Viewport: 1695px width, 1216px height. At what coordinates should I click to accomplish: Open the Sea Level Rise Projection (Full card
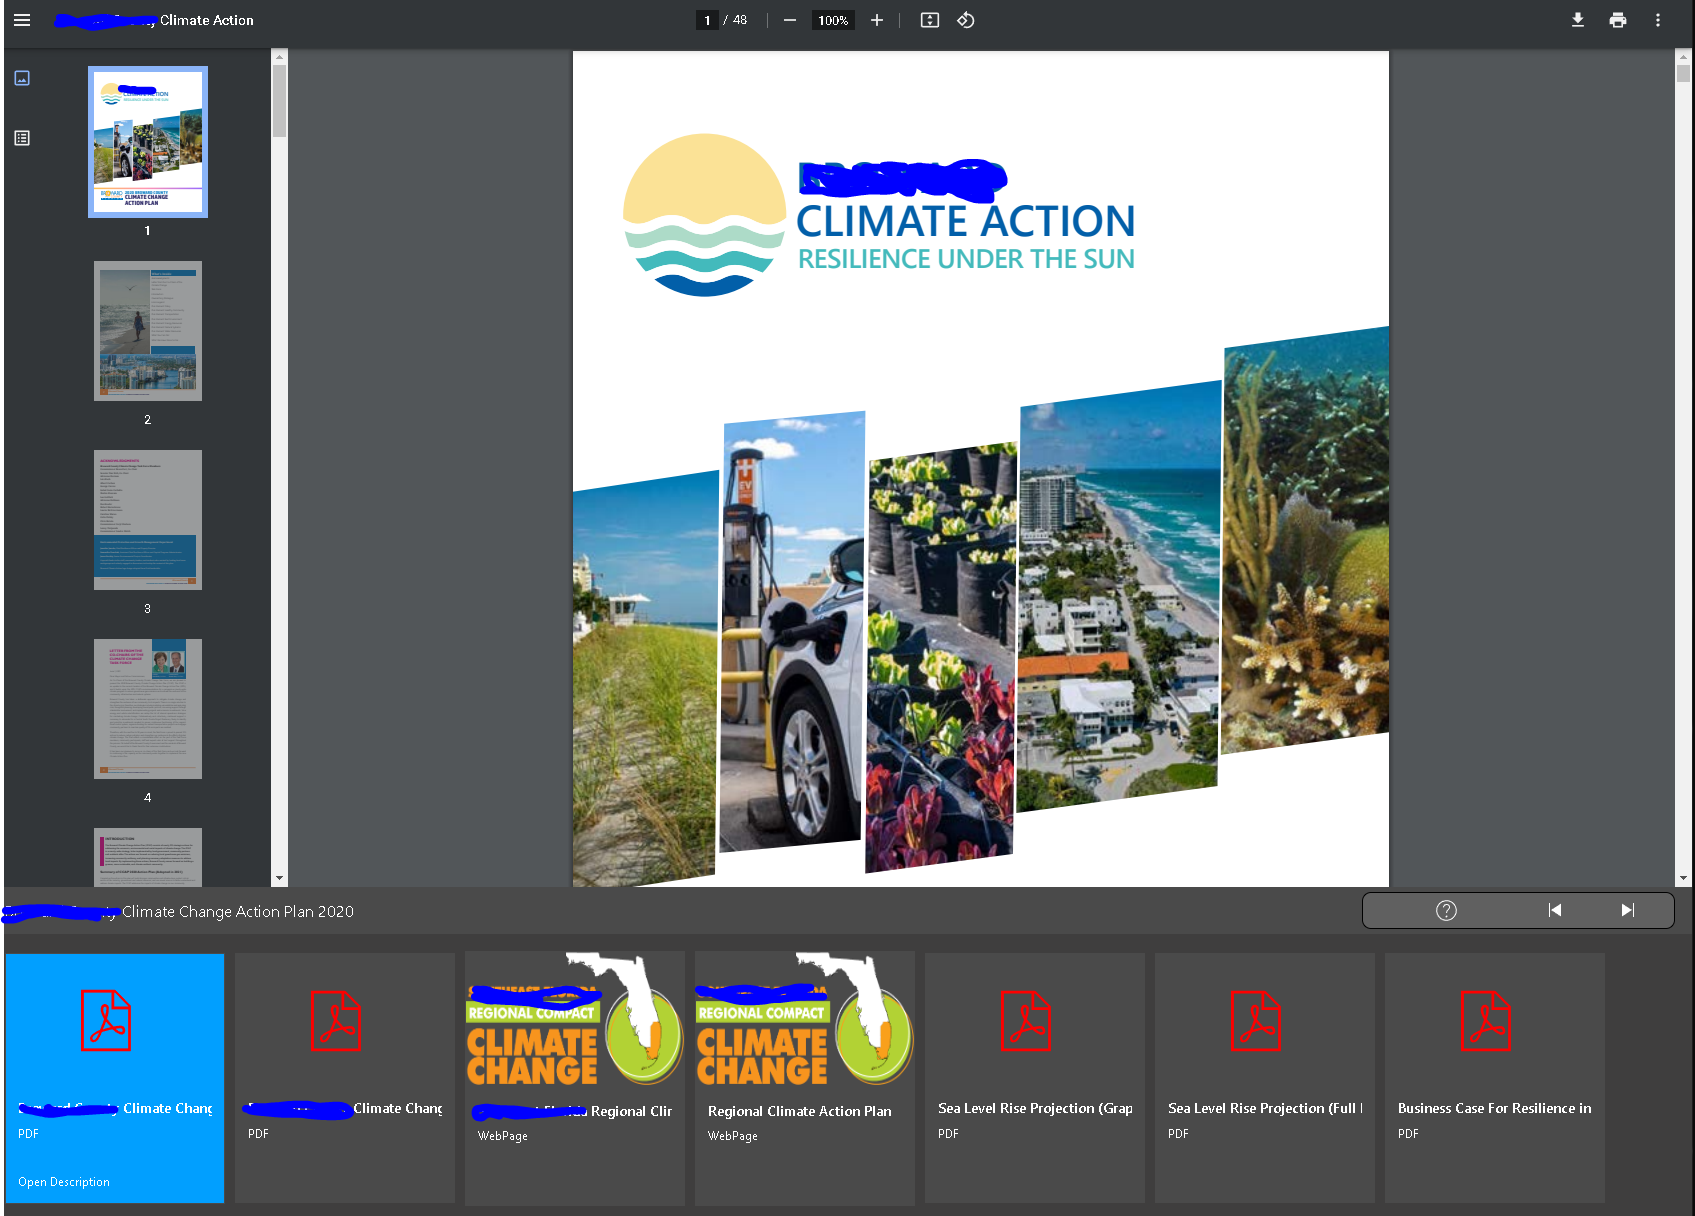(x=1265, y=1078)
